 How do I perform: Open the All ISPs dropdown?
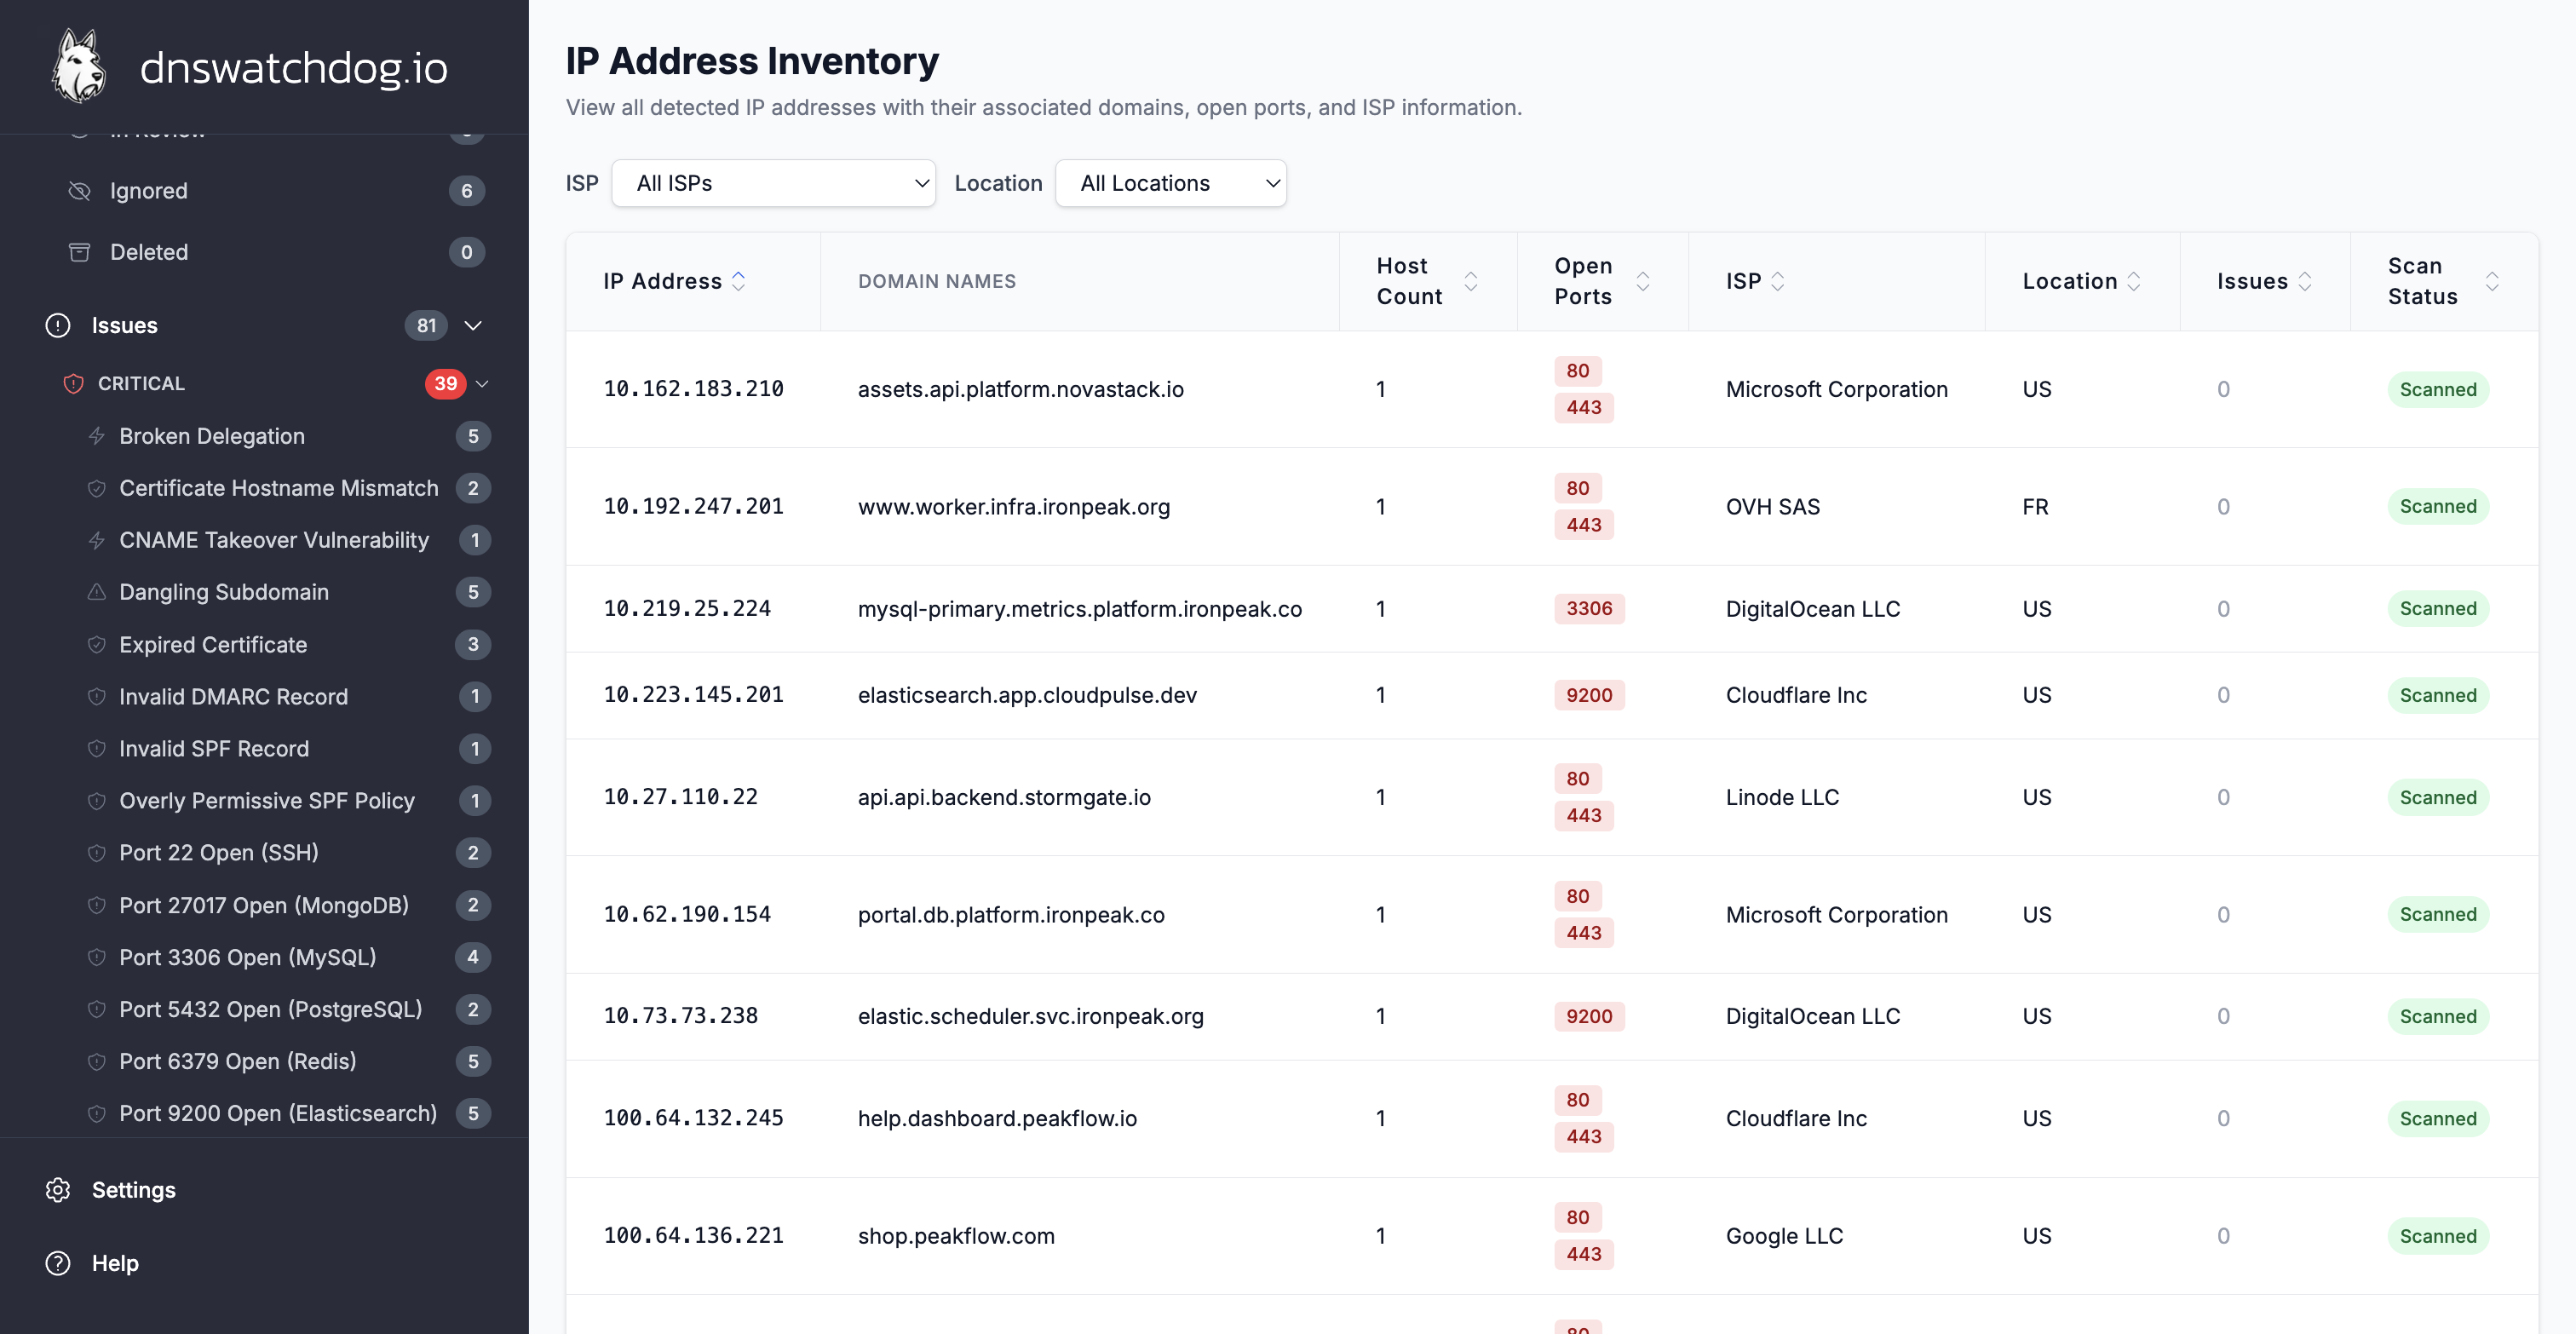[x=773, y=183]
